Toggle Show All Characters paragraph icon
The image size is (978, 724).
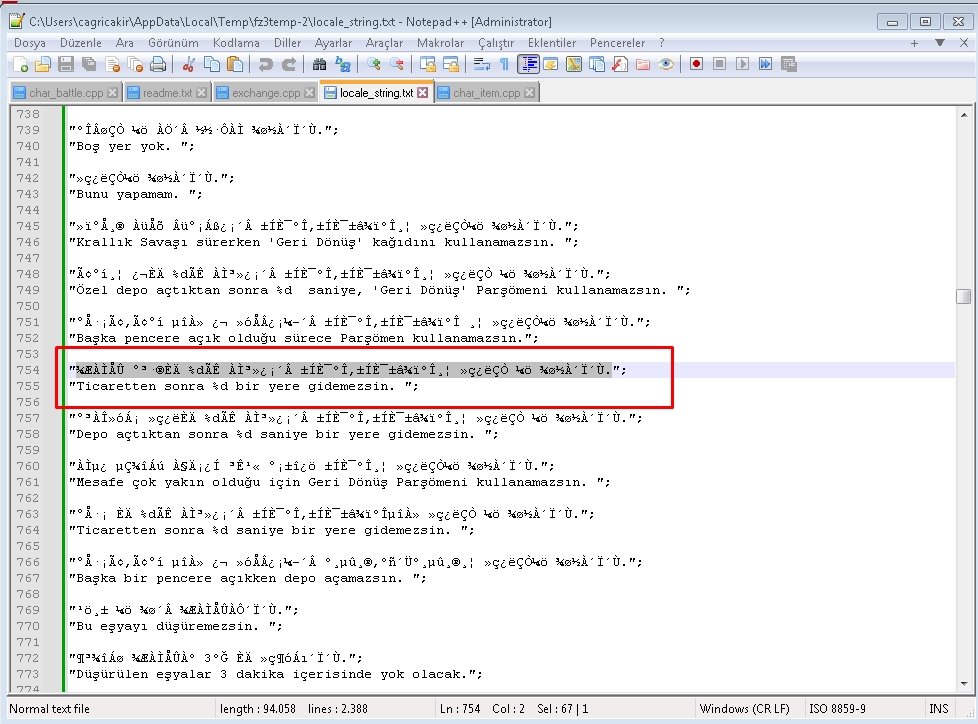(x=504, y=64)
